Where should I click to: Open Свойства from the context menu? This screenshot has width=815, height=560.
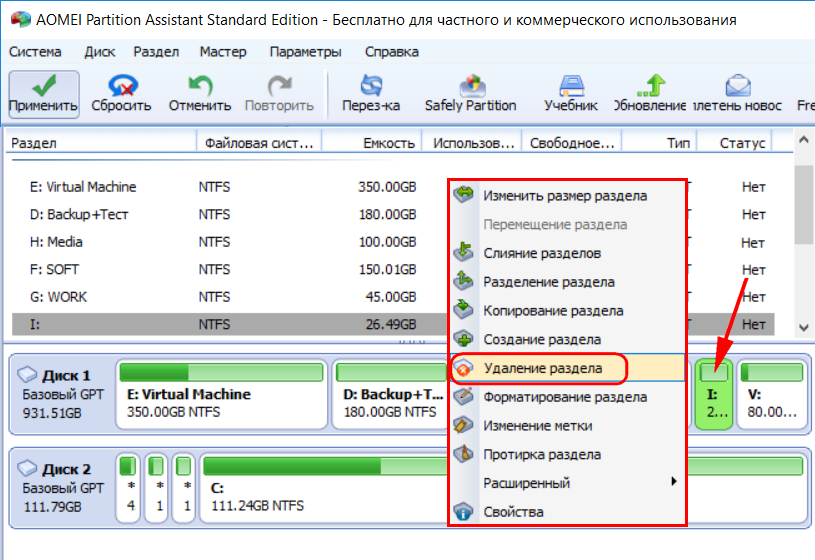coord(513,512)
